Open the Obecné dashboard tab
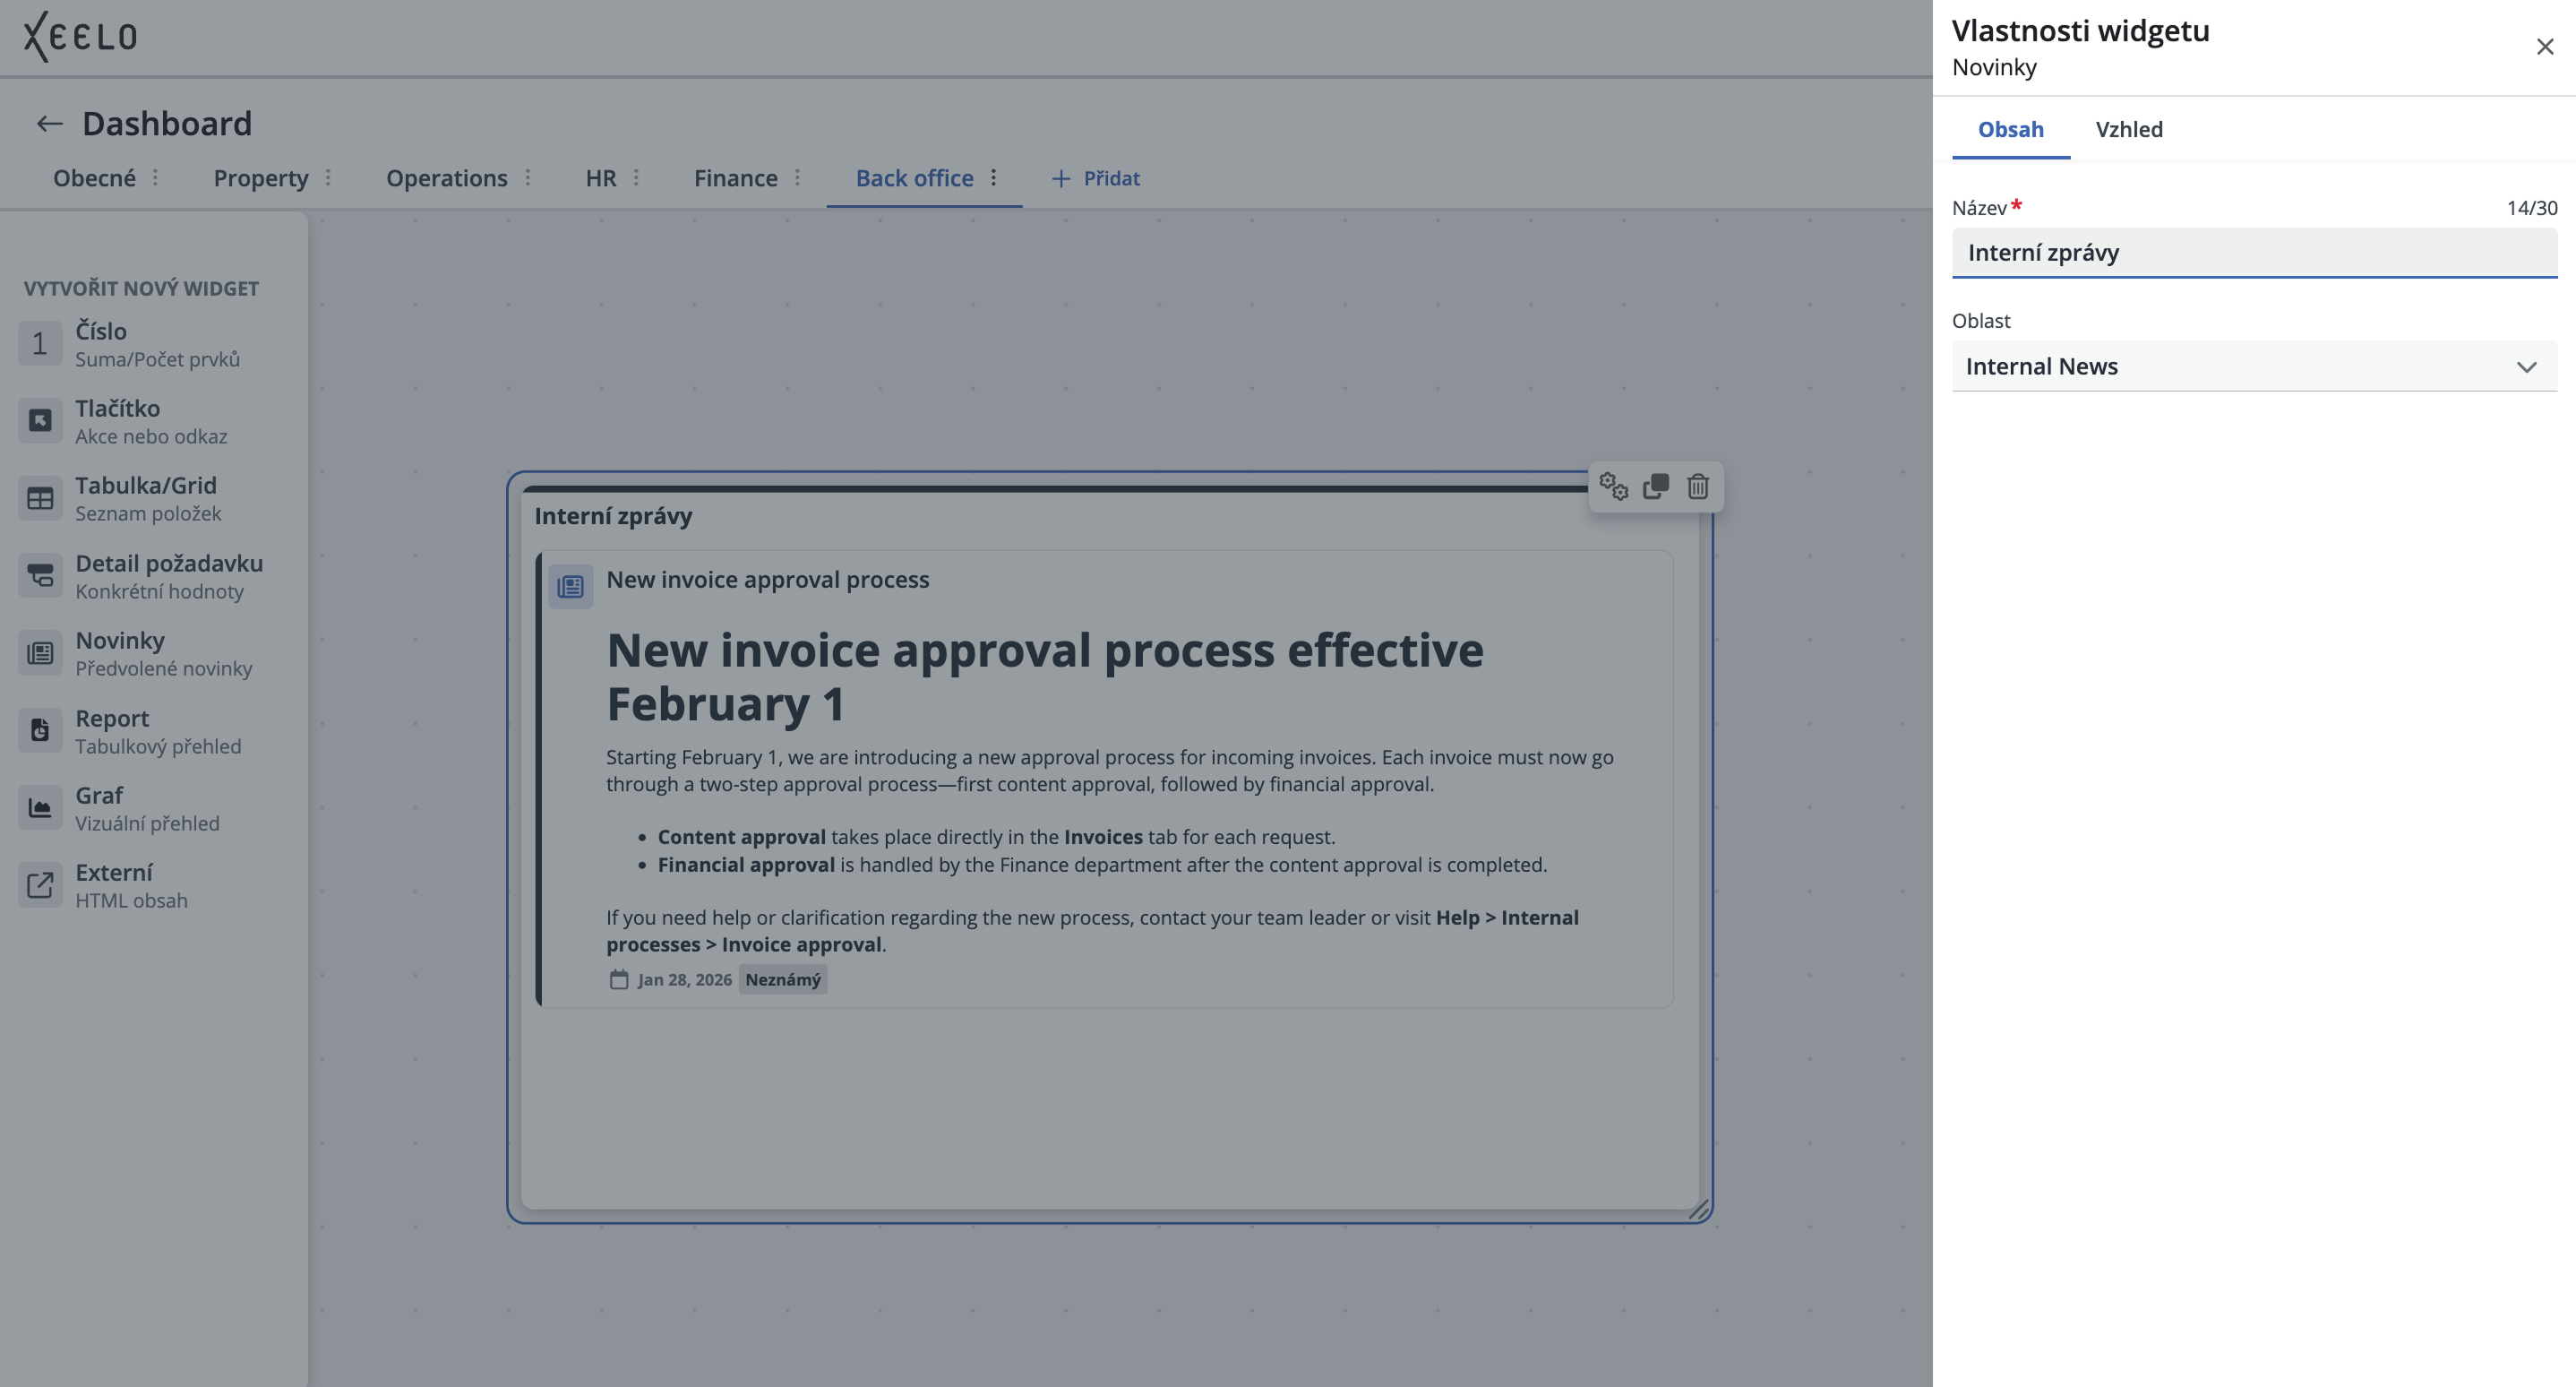 pyautogui.click(x=94, y=178)
